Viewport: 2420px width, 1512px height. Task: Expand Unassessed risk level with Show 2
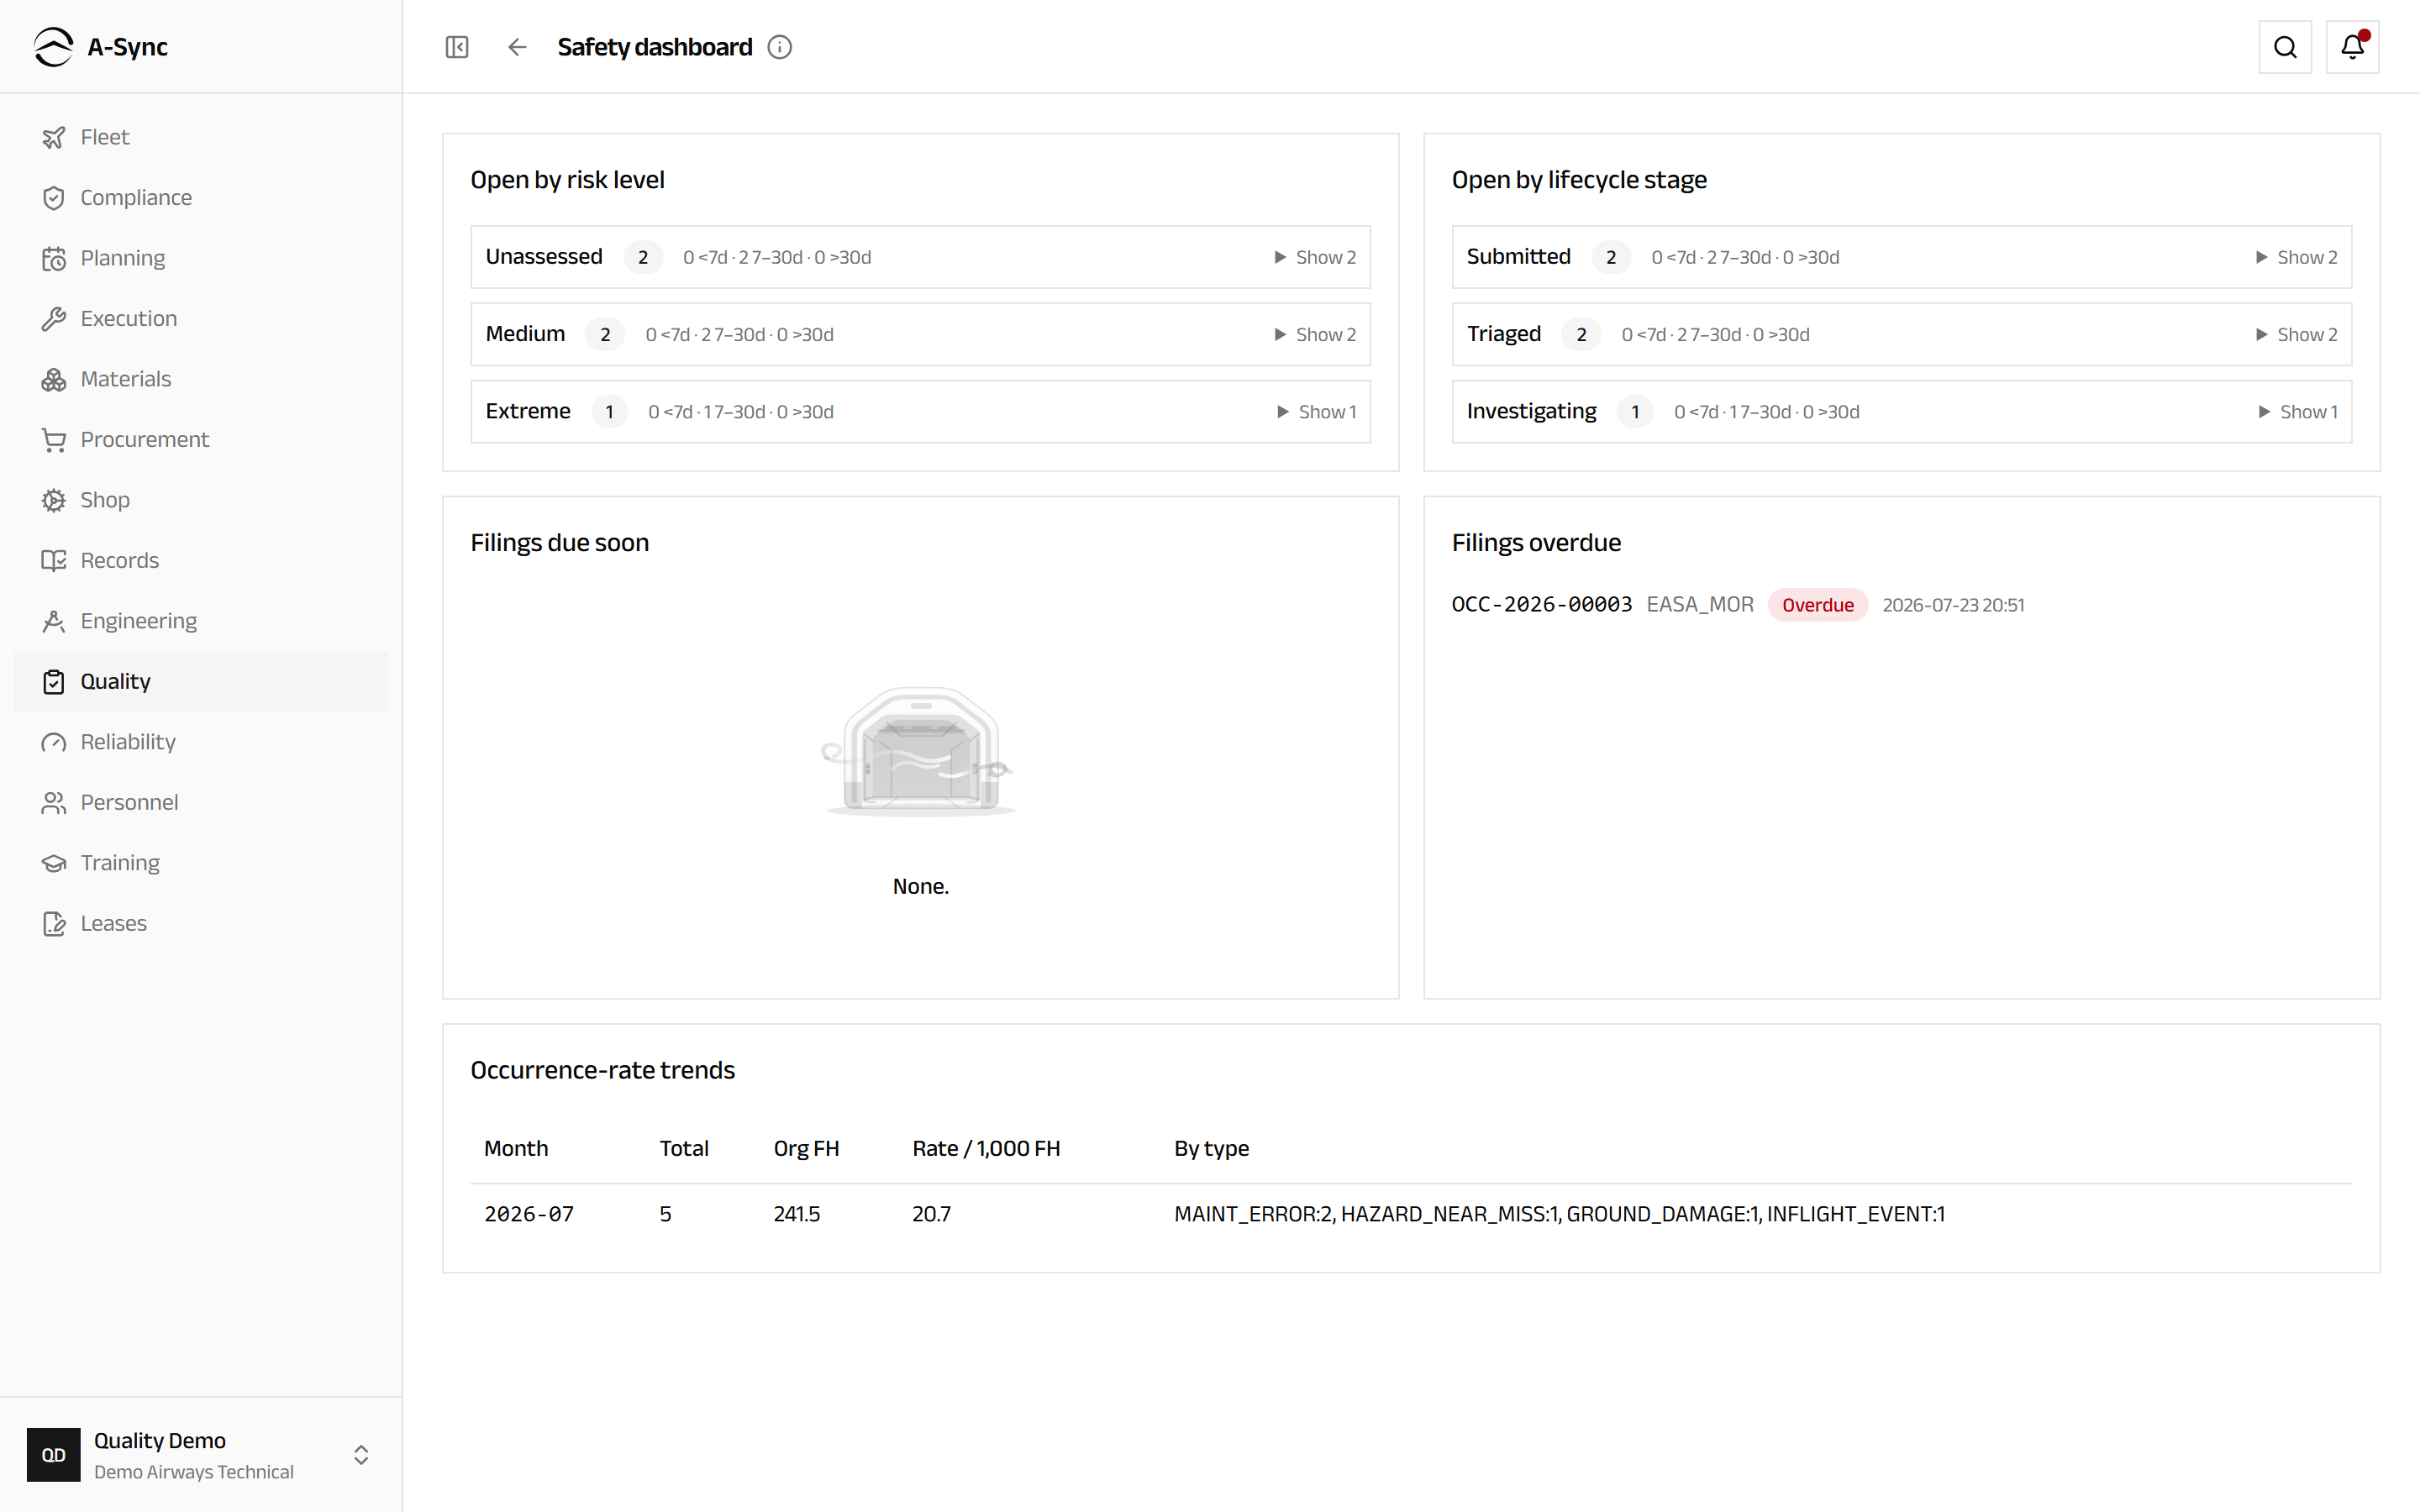coord(1315,257)
